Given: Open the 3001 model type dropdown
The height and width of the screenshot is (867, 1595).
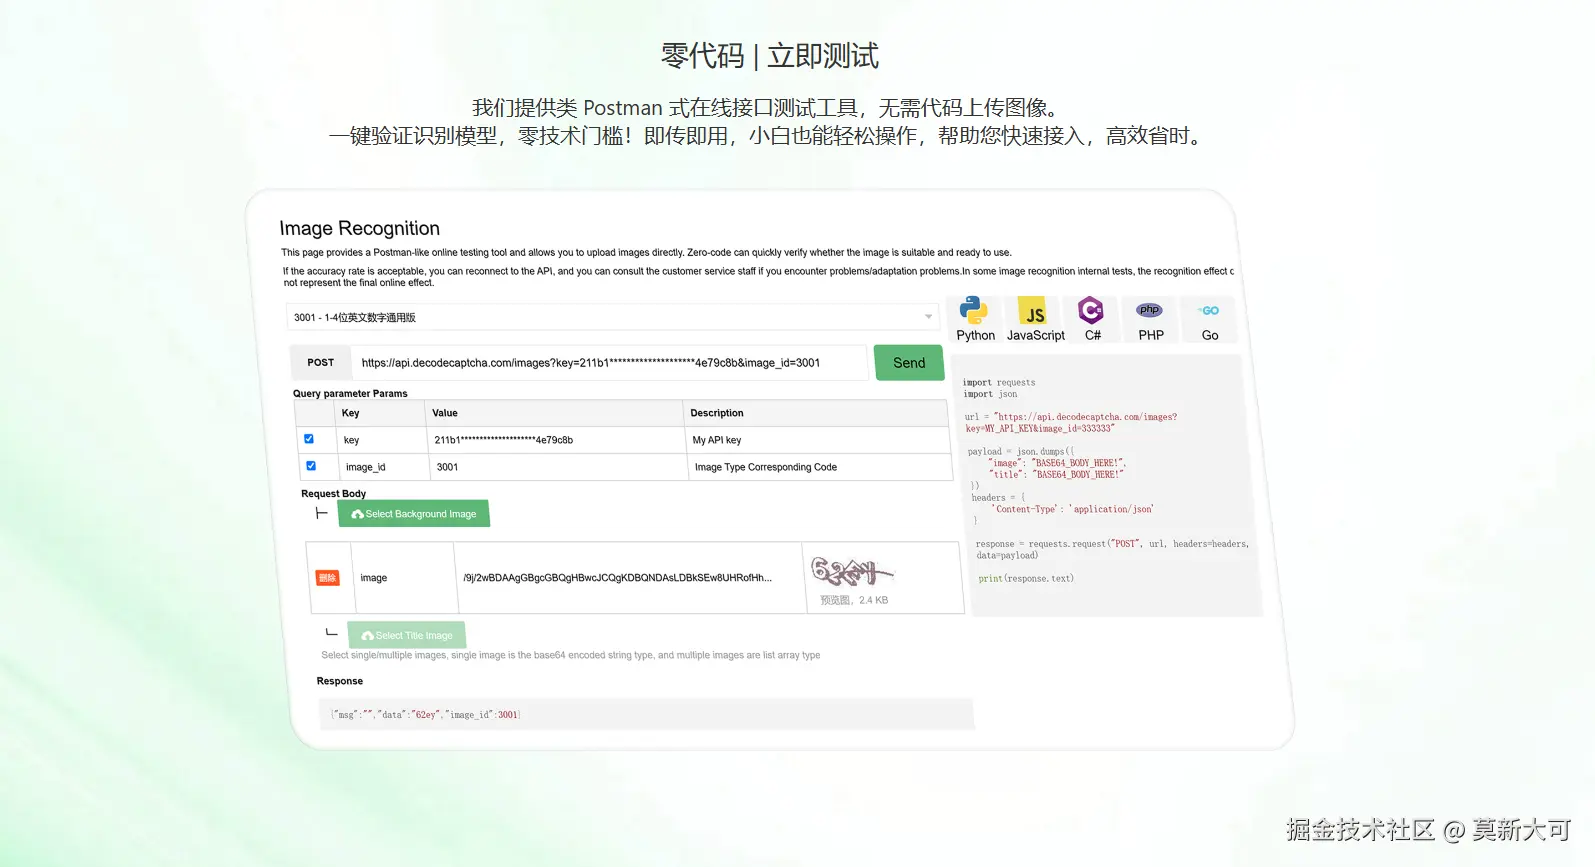Looking at the screenshot, I should [x=613, y=317].
